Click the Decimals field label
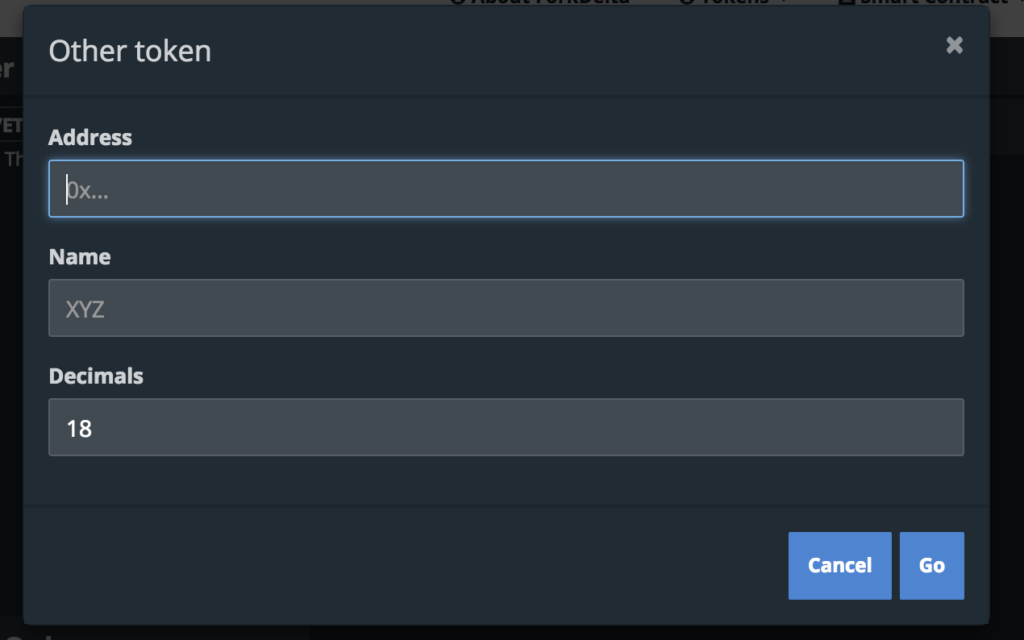Viewport: 1024px width, 640px height. pyautogui.click(x=96, y=376)
